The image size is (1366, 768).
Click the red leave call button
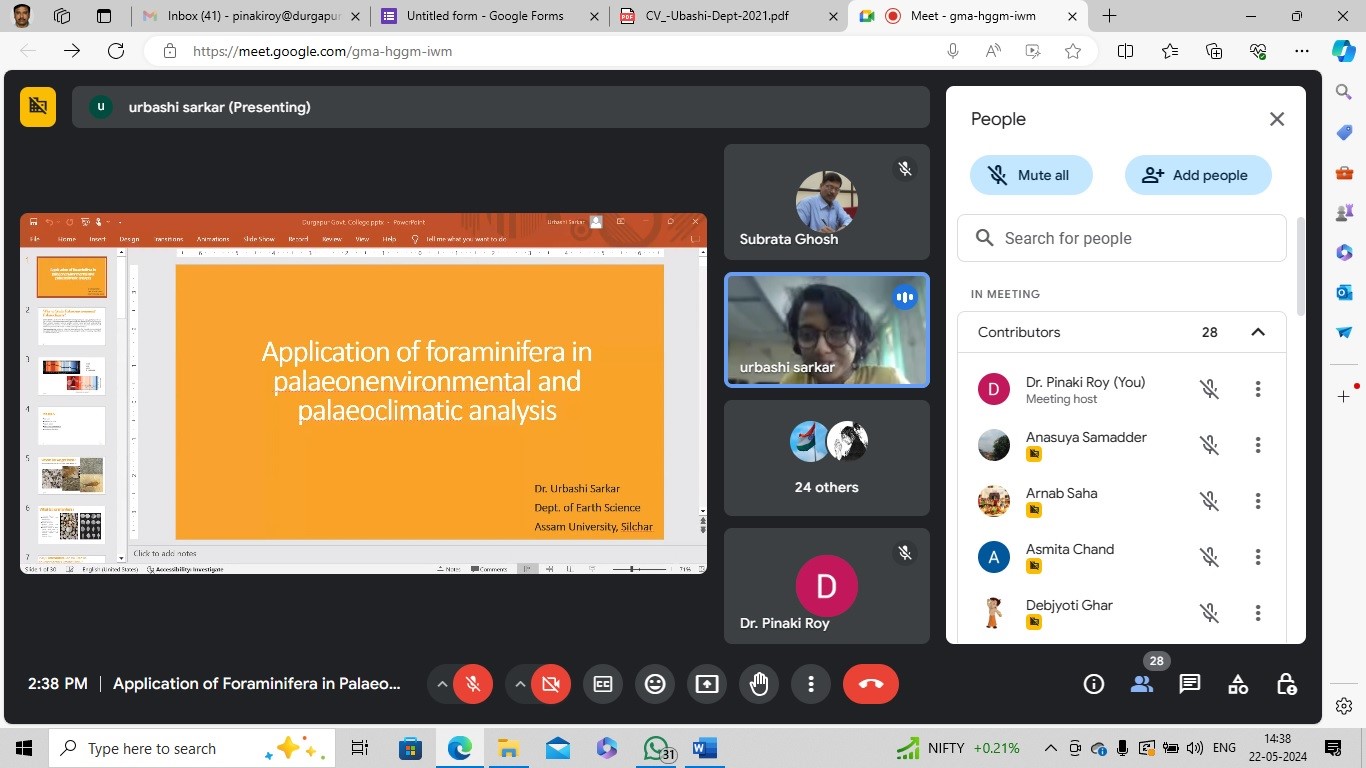coord(870,684)
